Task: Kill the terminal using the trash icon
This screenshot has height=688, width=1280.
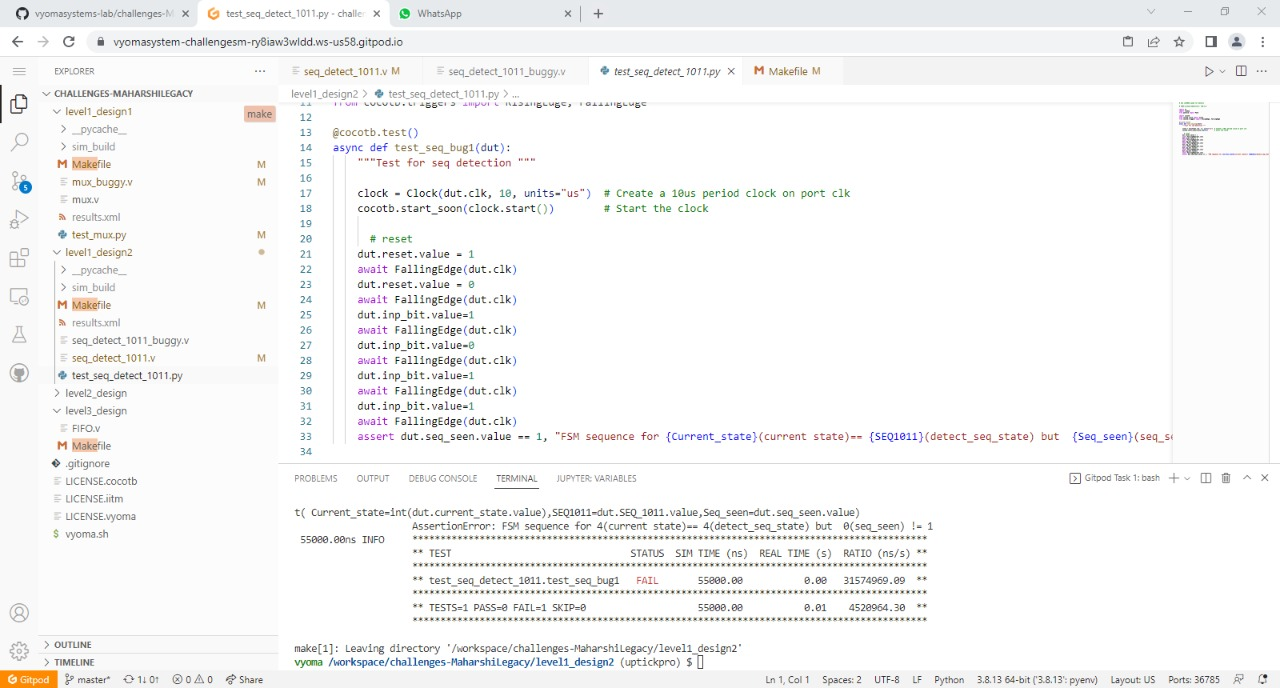Action: coord(1226,478)
